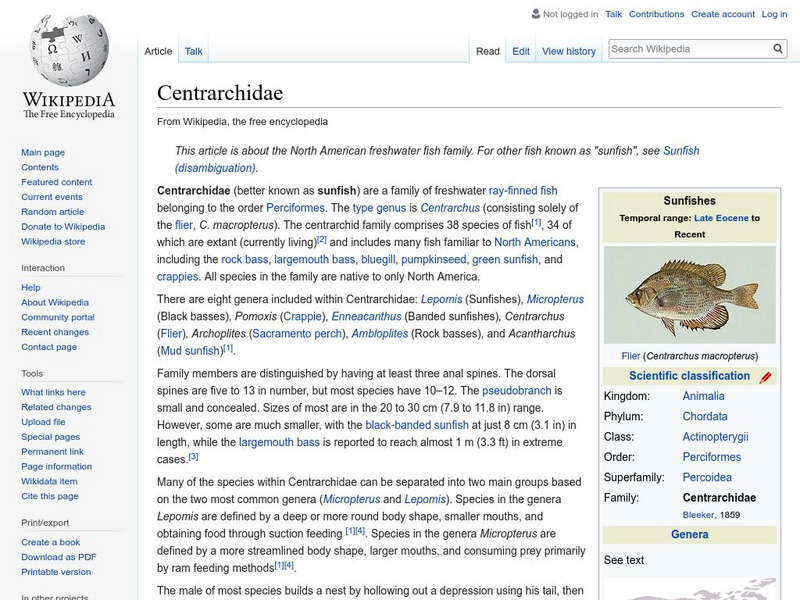Open Cite this page
This screenshot has height=600, width=800.
(49, 496)
